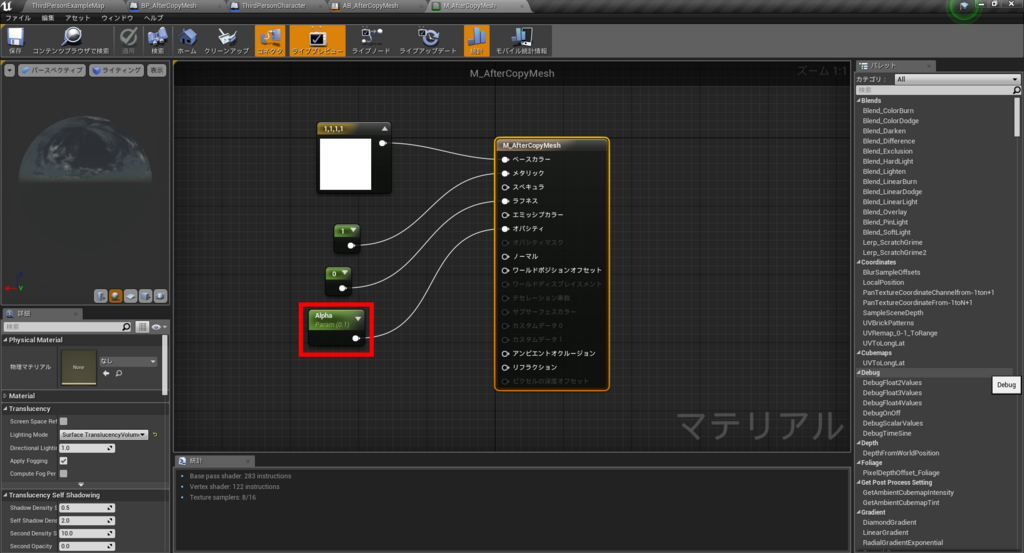
Task: Save the material with 保存 icon
Action: (15, 40)
